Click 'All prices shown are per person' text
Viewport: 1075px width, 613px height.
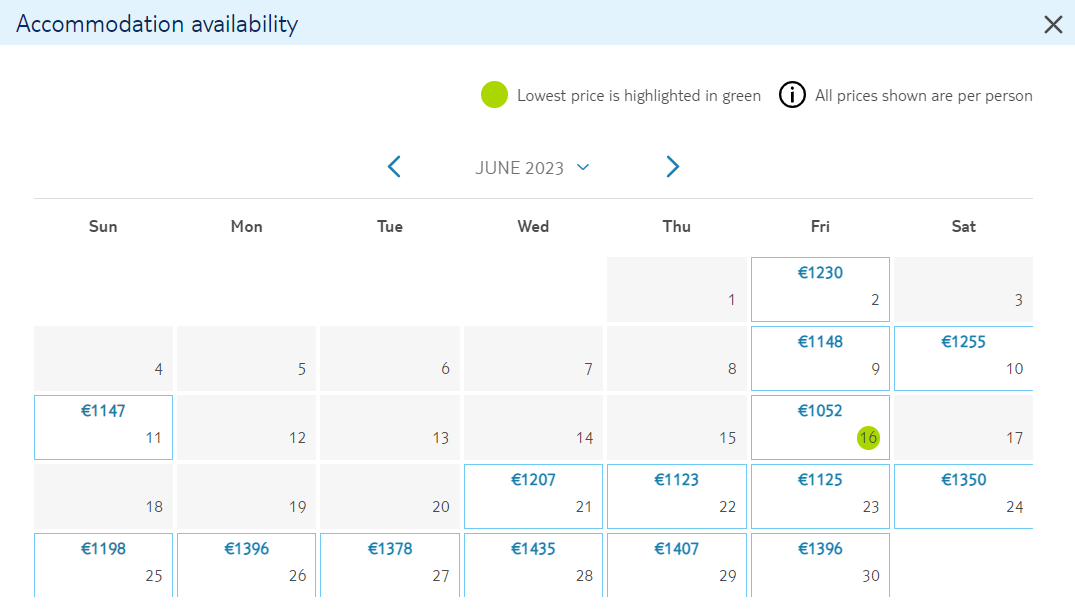923,95
